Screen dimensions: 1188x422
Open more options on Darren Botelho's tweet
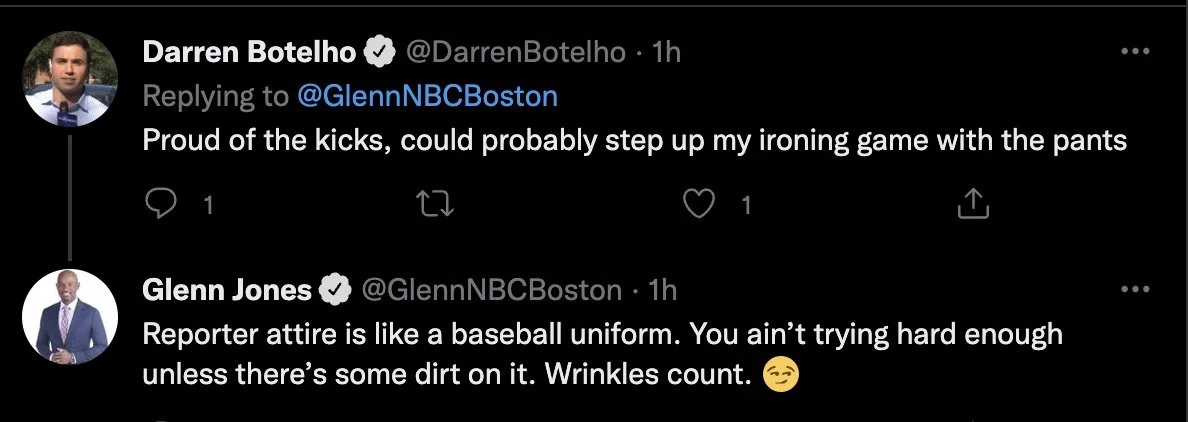click(1135, 52)
